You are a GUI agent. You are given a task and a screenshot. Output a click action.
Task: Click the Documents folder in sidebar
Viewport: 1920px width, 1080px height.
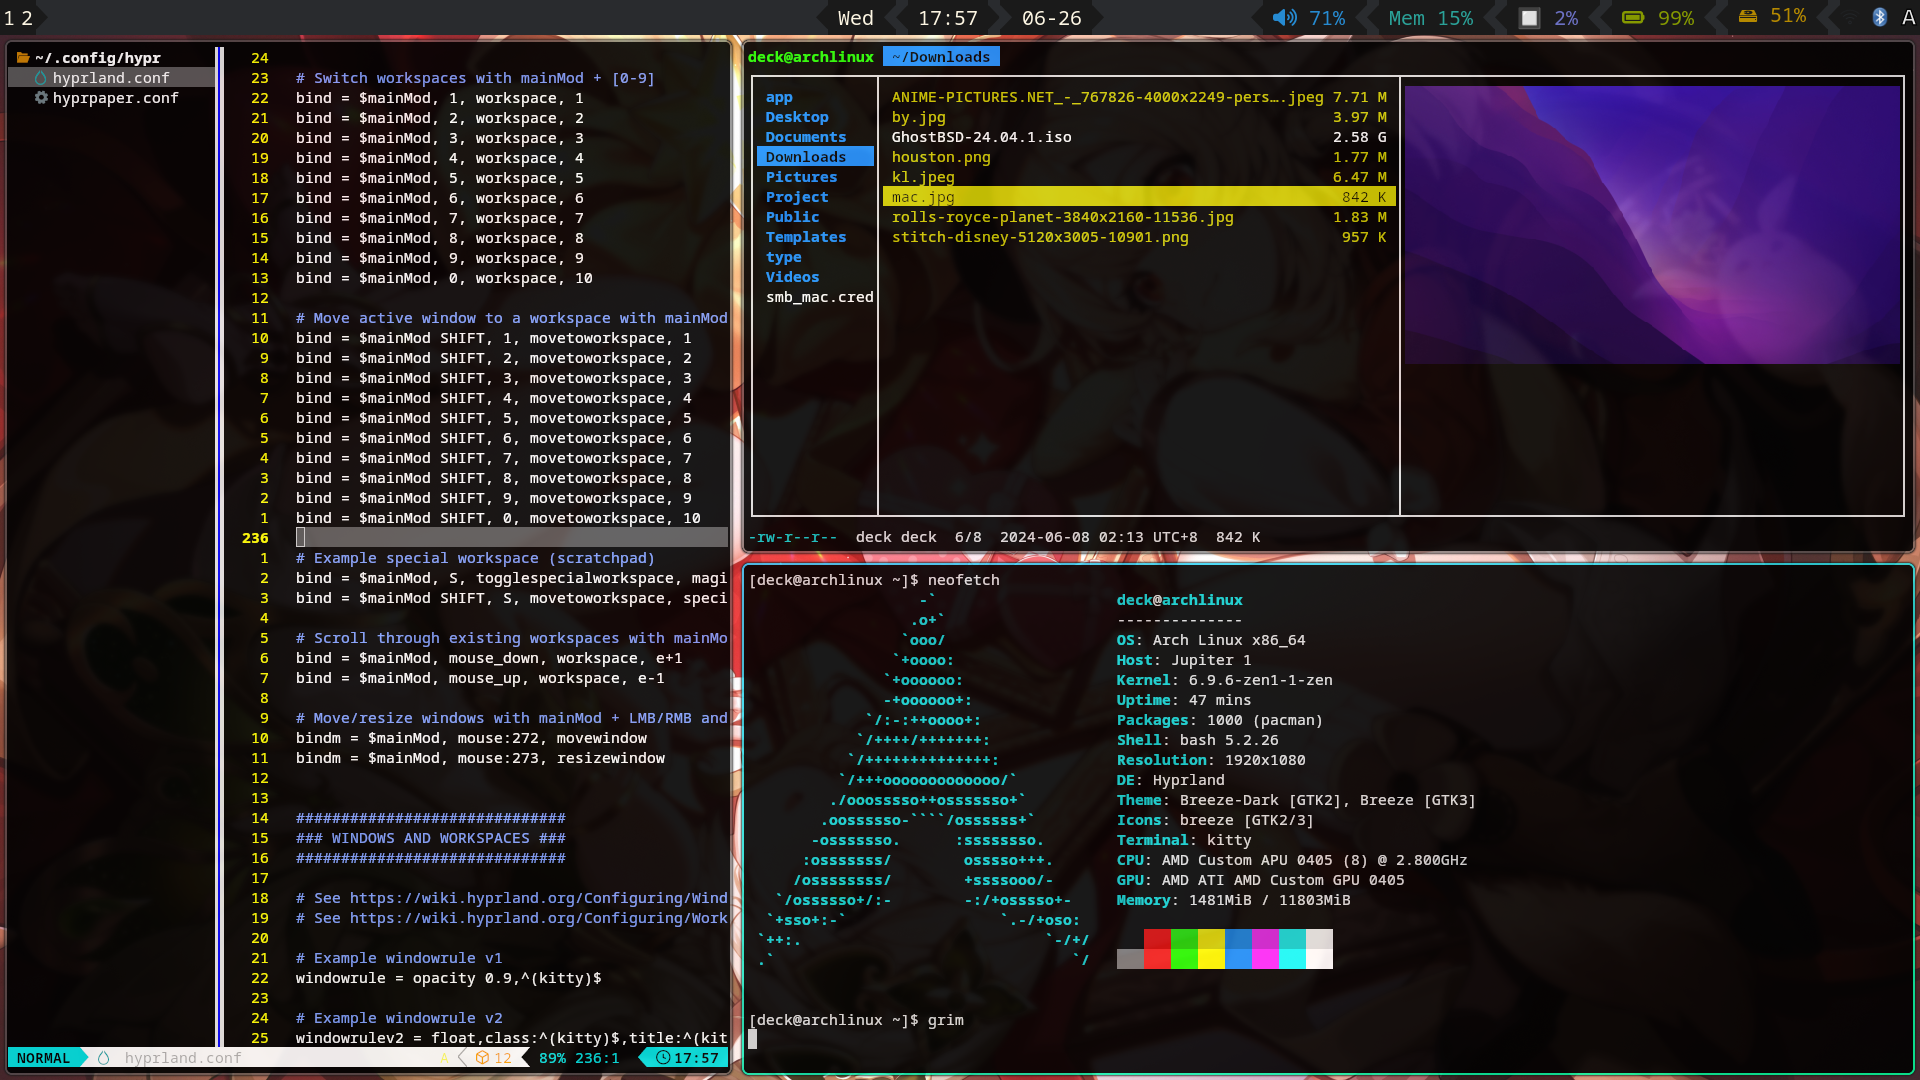tap(804, 137)
